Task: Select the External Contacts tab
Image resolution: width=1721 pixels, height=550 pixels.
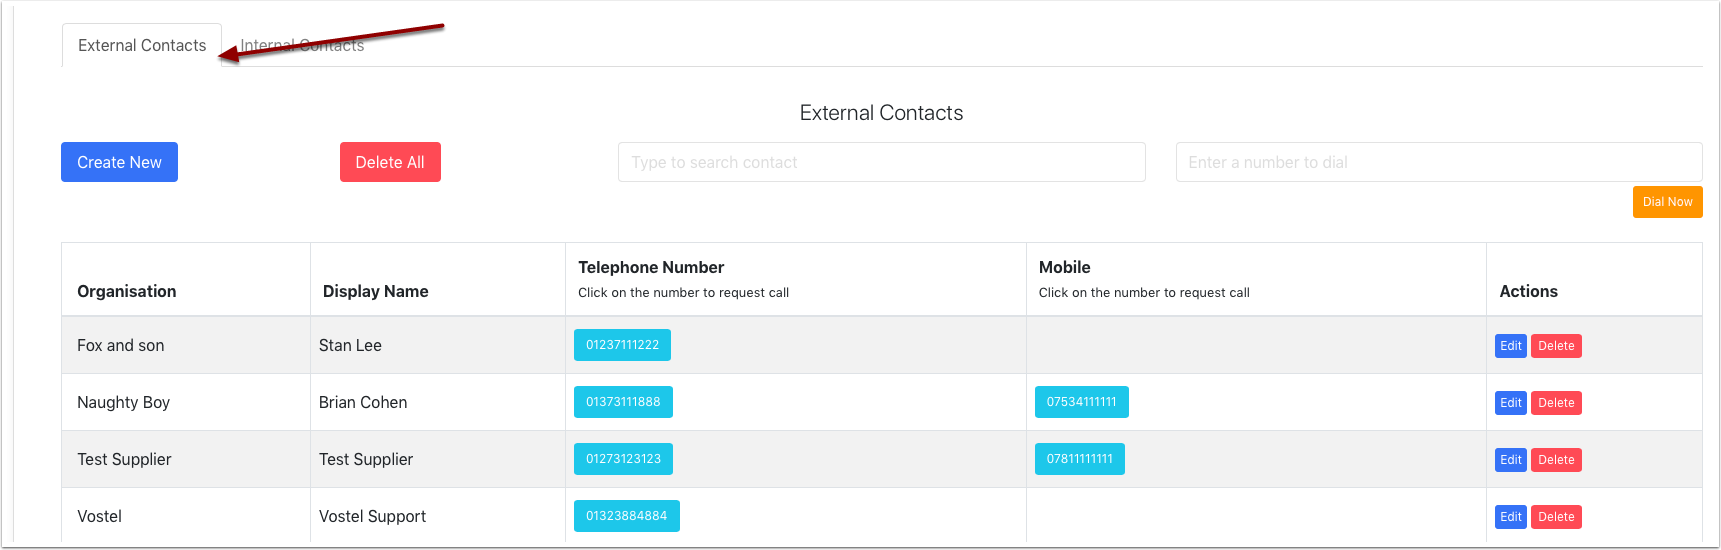Action: click(x=142, y=46)
